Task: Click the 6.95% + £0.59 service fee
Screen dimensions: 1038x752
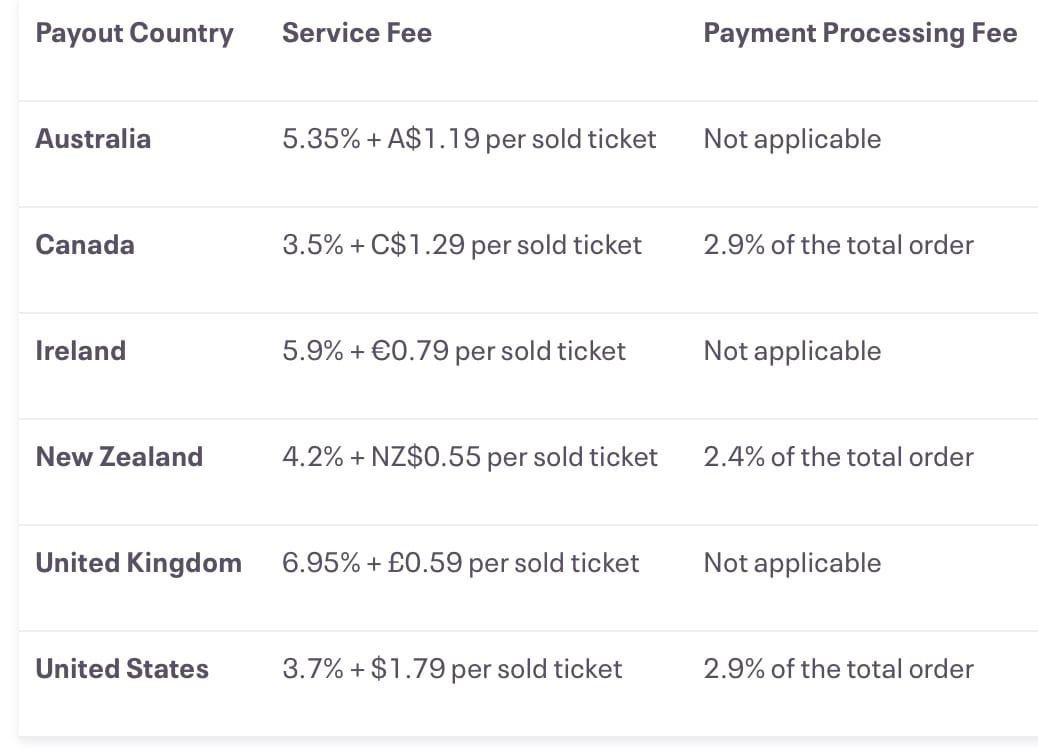Action: point(460,563)
